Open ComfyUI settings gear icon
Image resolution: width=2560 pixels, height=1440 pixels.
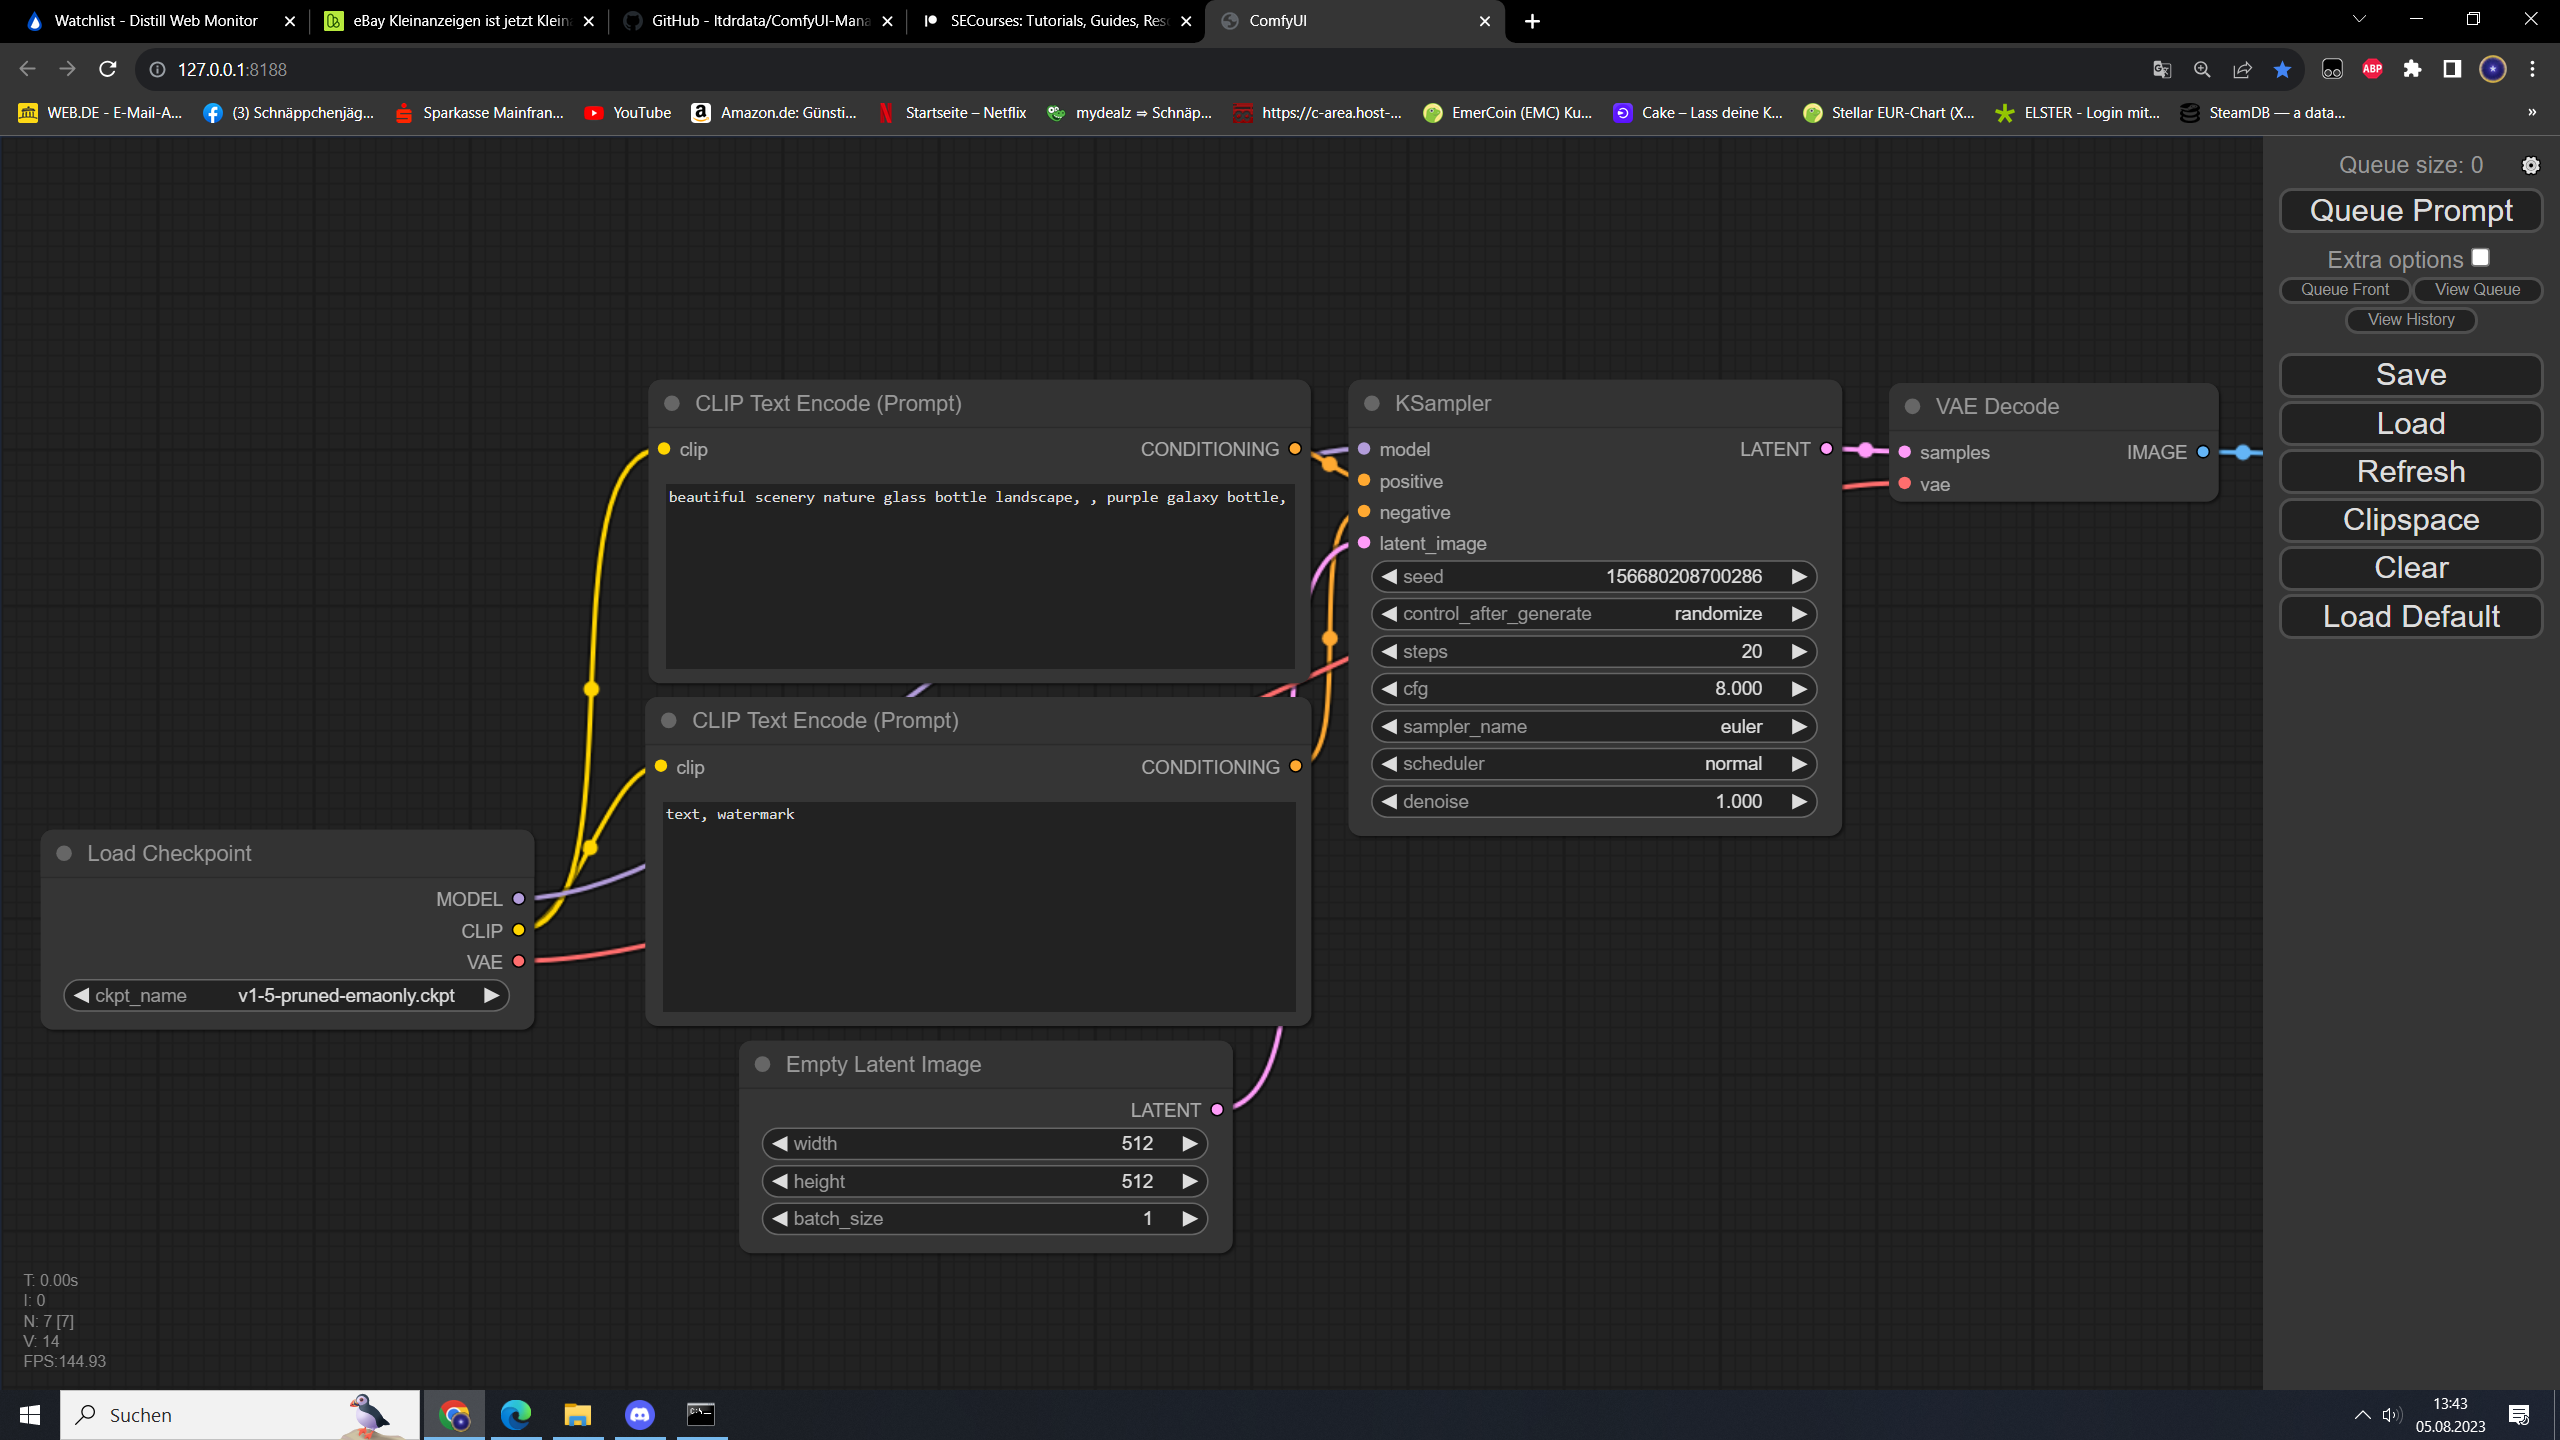point(2530,166)
